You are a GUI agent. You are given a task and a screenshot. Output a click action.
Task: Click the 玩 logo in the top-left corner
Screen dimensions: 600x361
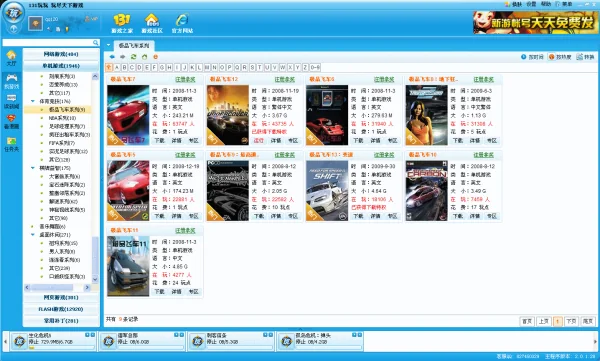click(x=13, y=12)
